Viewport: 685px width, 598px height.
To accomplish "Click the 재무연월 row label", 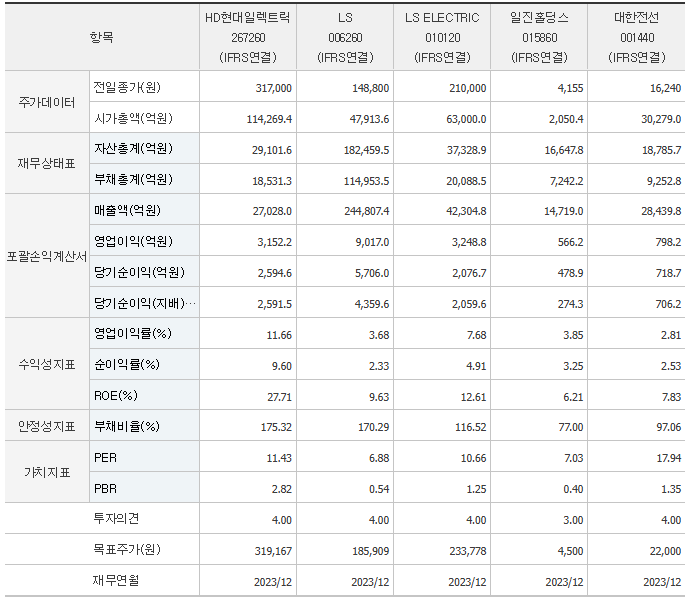I will [x=116, y=581].
